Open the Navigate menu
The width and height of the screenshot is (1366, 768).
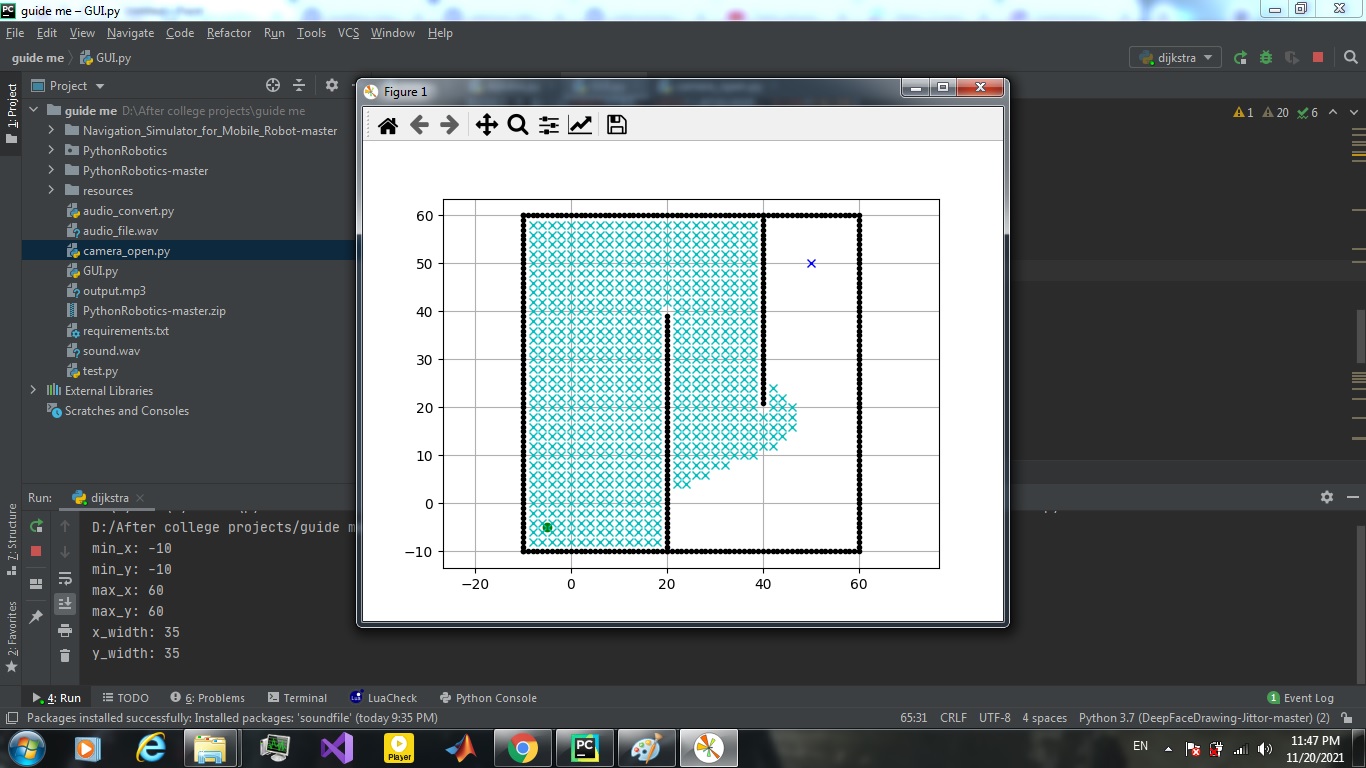point(131,33)
